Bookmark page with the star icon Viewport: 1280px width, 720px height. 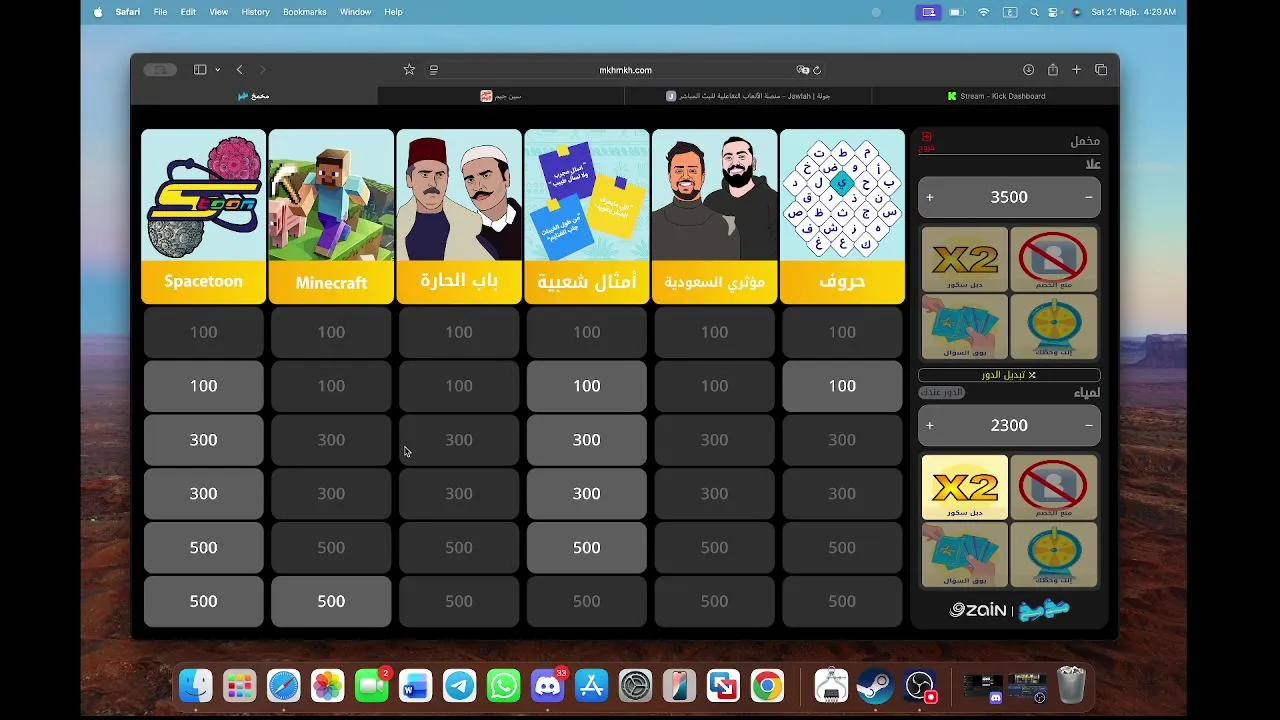point(409,70)
